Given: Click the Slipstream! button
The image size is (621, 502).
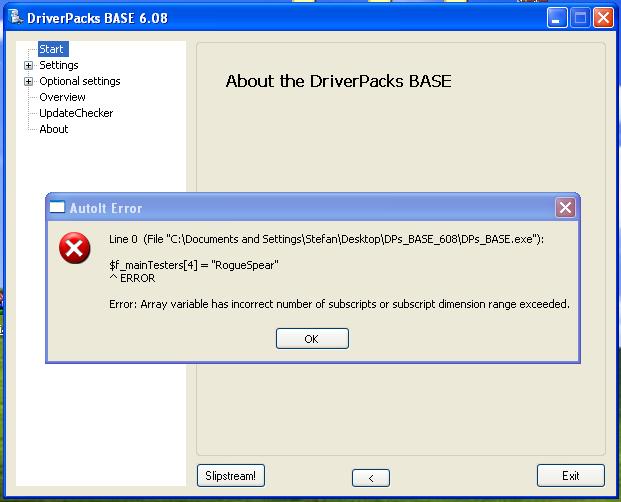Looking at the screenshot, I should click(x=231, y=476).
